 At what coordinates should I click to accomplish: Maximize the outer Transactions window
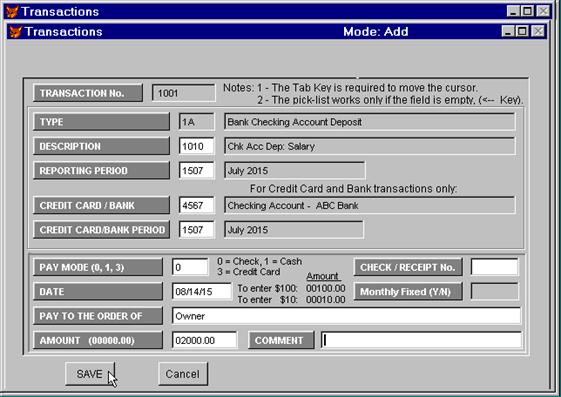pyautogui.click(x=527, y=11)
